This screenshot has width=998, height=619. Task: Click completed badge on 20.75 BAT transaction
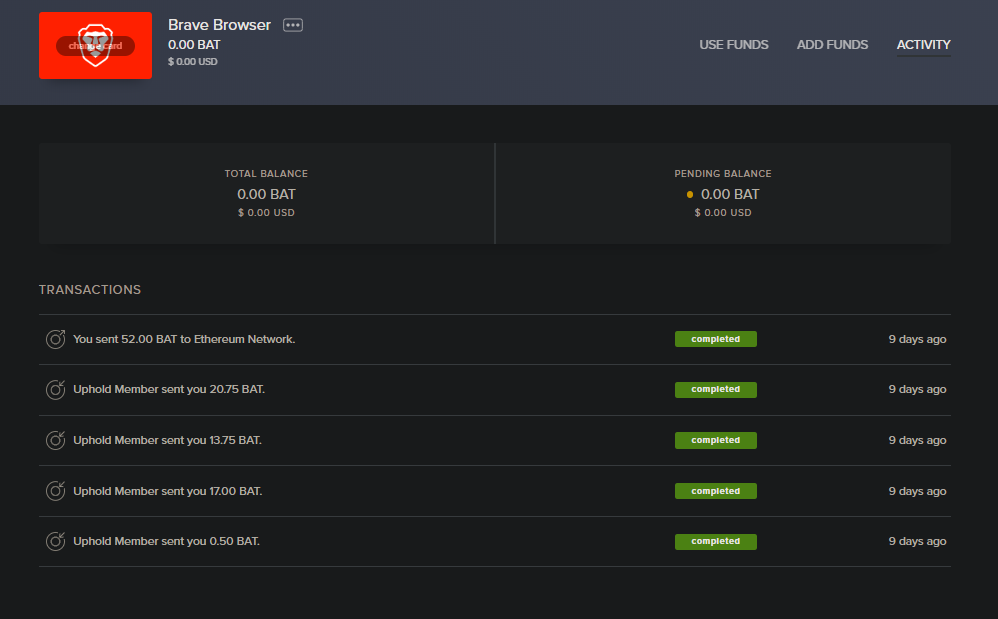tap(715, 389)
